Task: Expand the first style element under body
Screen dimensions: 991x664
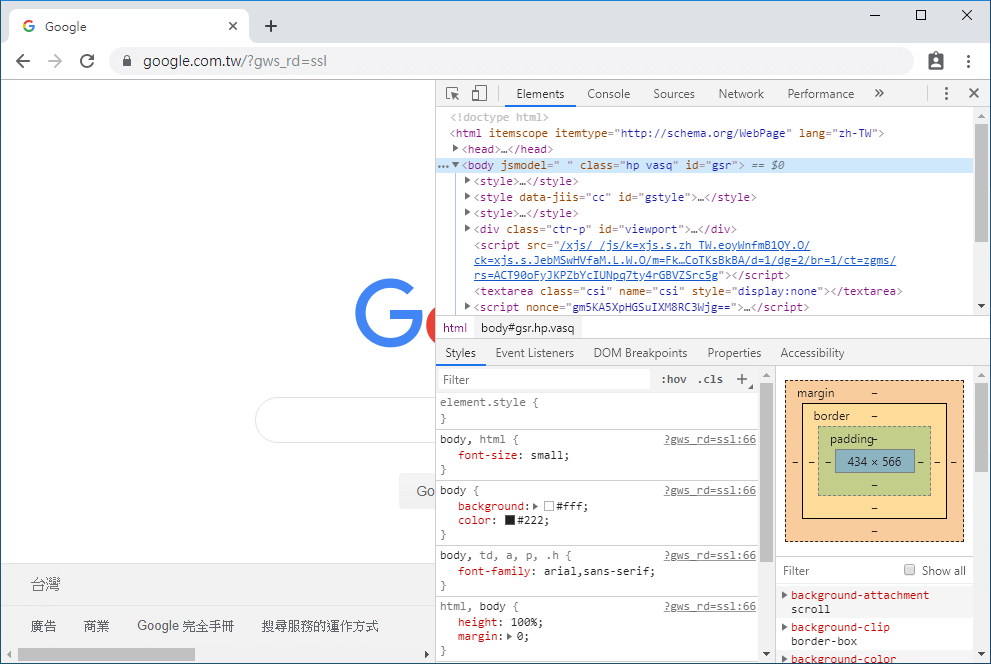Action: pyautogui.click(x=468, y=181)
